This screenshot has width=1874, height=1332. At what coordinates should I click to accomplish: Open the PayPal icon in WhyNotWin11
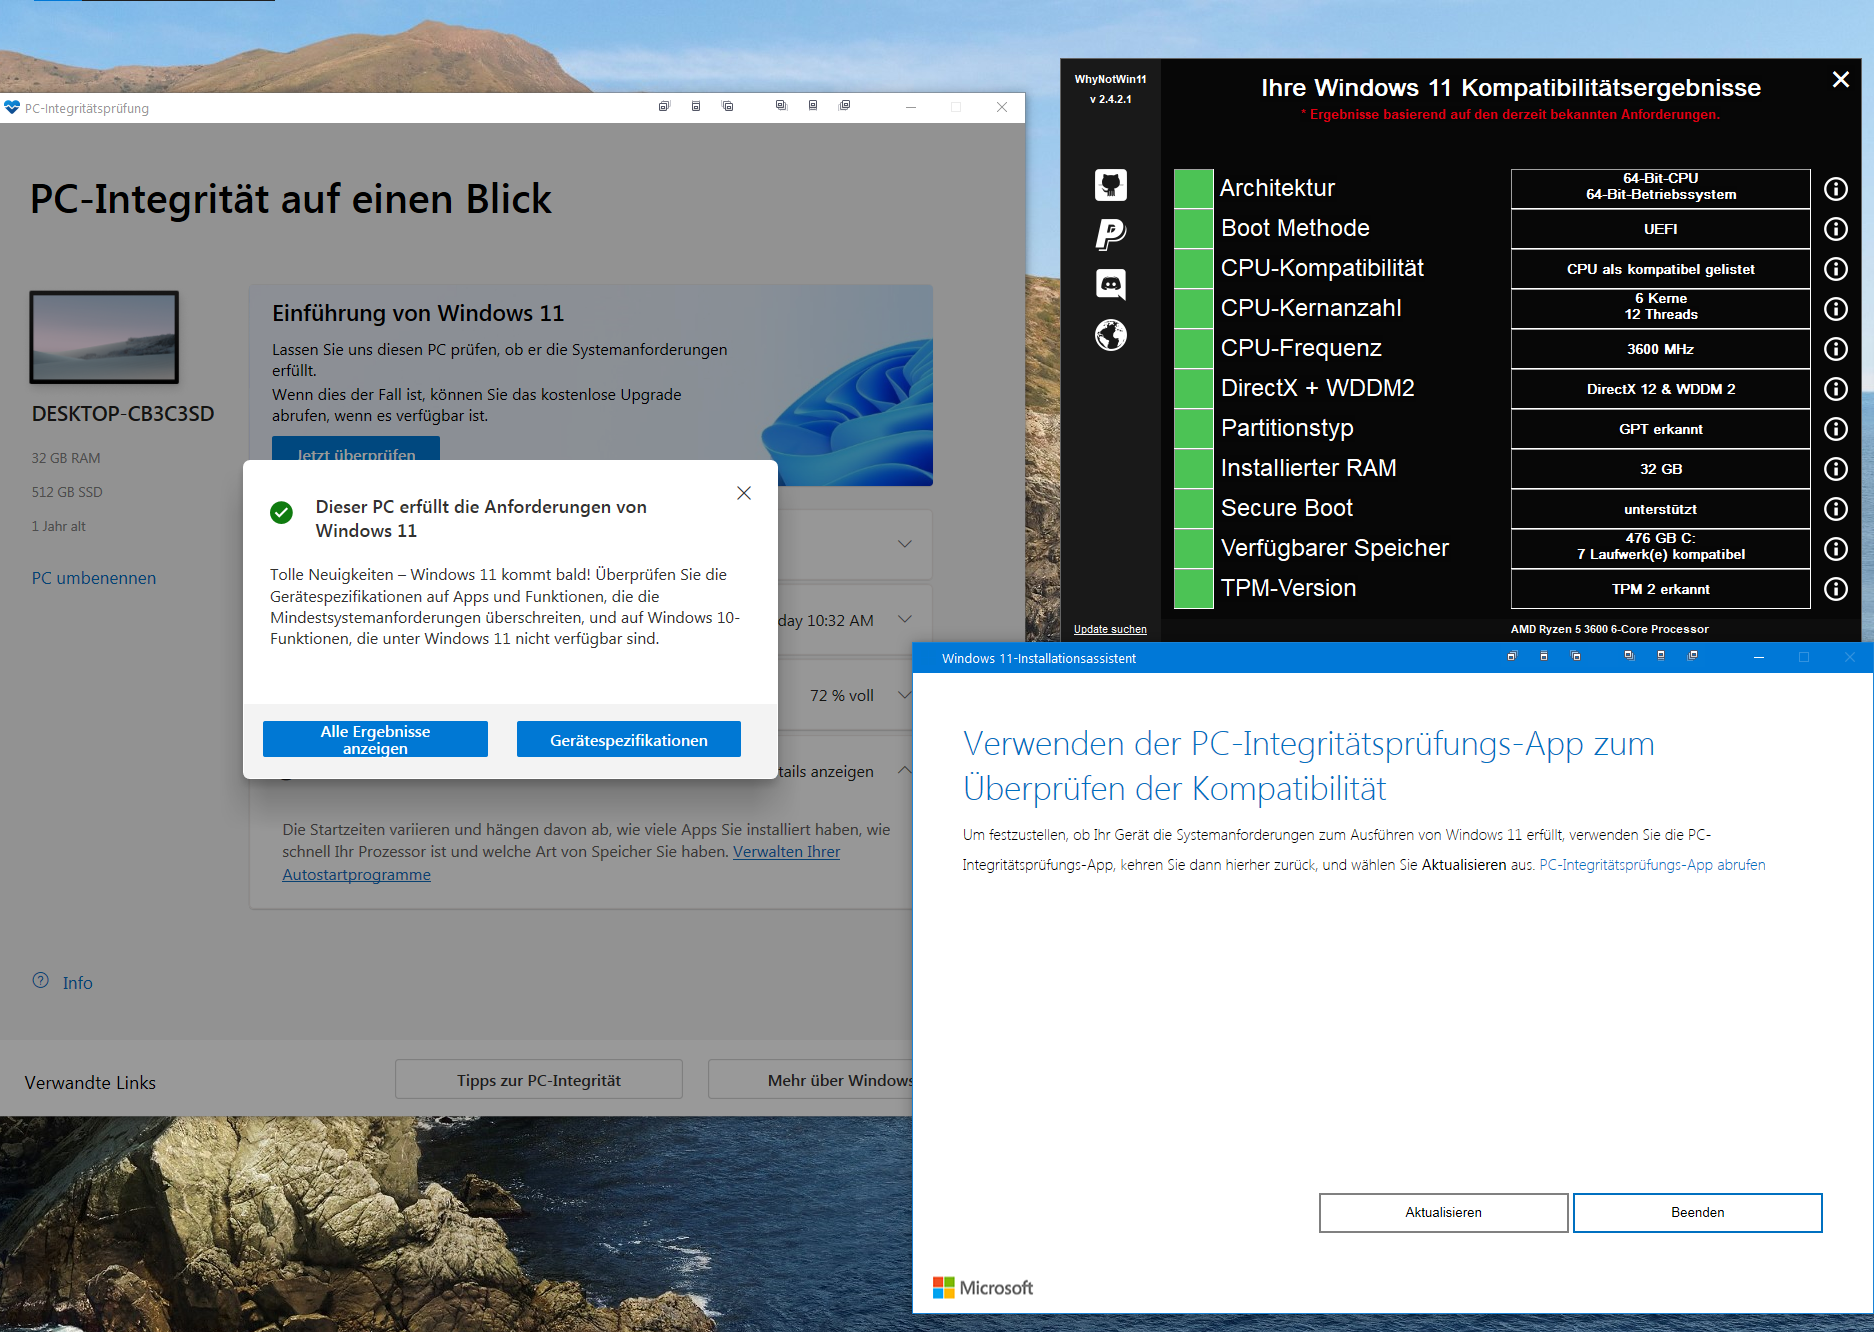coord(1111,235)
